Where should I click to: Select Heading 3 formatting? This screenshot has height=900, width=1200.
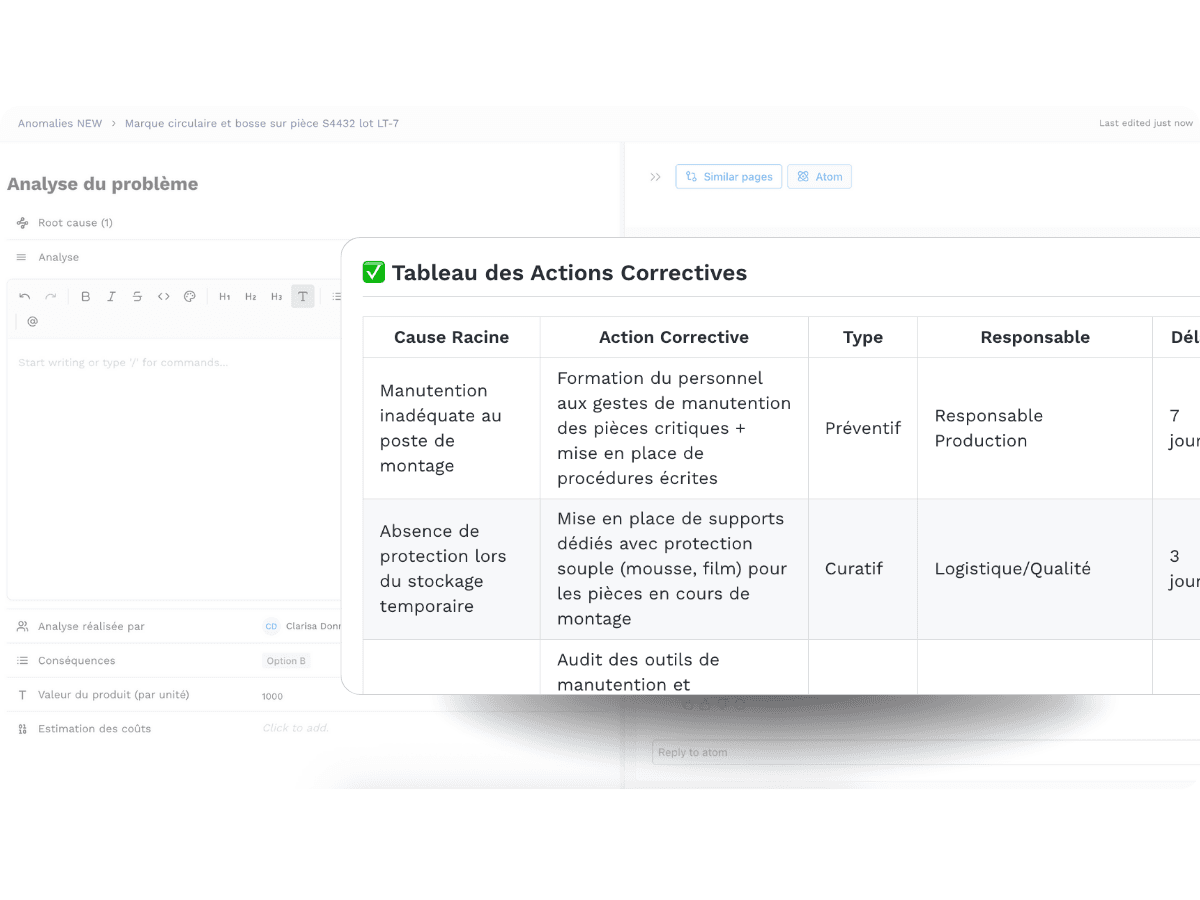point(276,296)
